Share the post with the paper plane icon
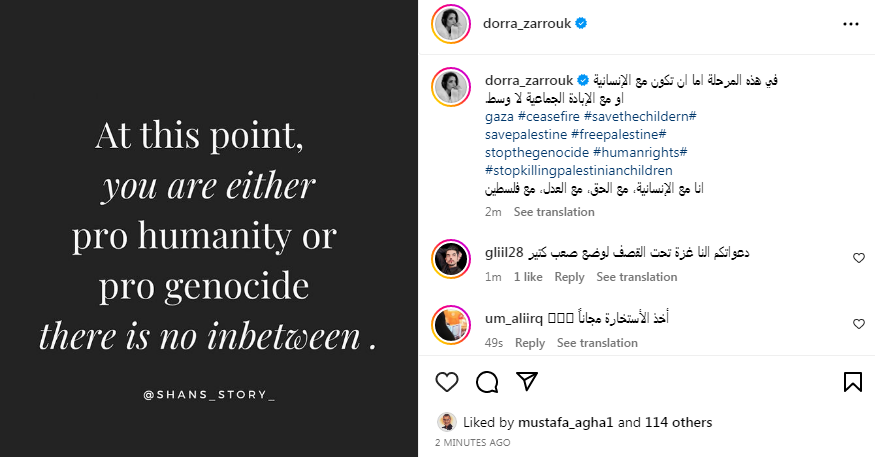This screenshot has height=457, width=875. (527, 381)
